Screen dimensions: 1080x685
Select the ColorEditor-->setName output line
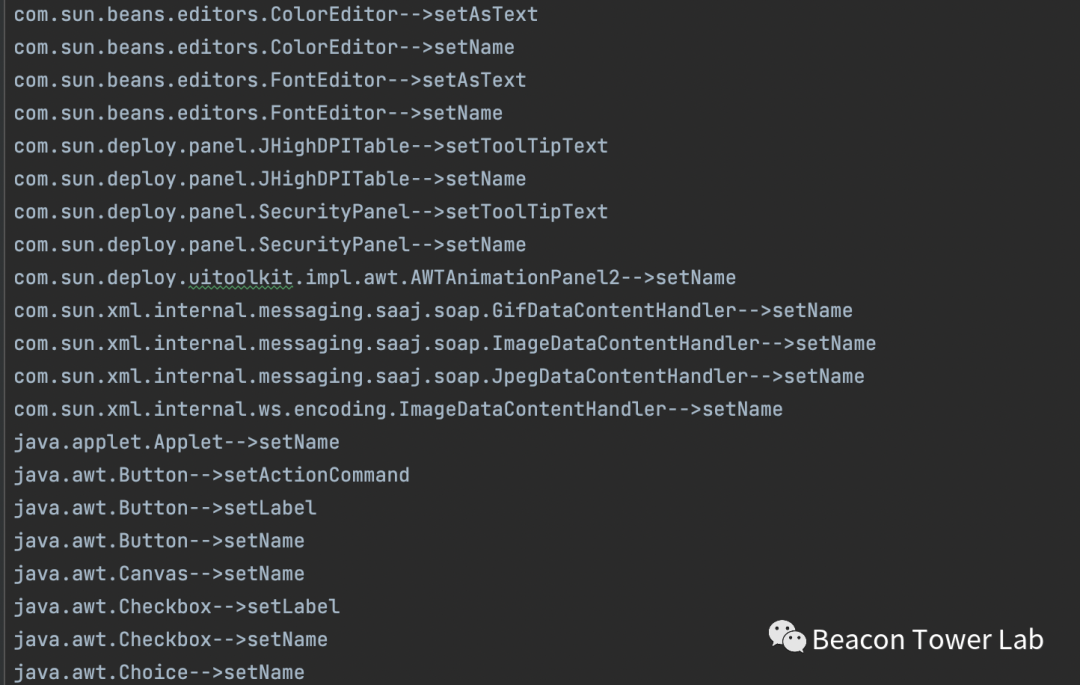(x=264, y=47)
